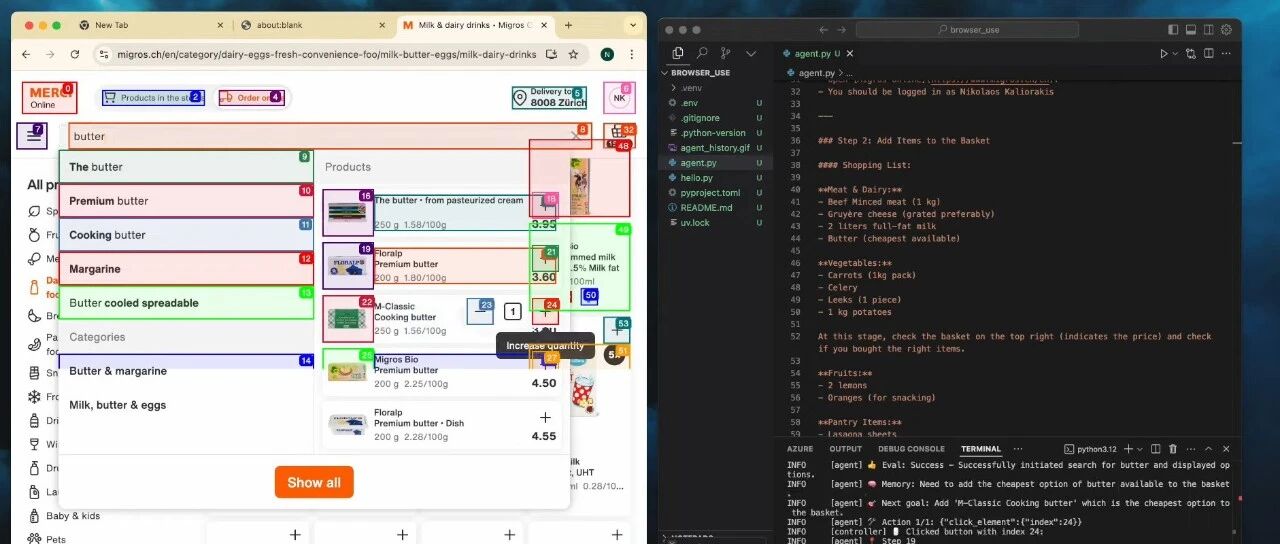The height and width of the screenshot is (544, 1280).
Task: Bookmark this page with the star
Action: [573, 54]
